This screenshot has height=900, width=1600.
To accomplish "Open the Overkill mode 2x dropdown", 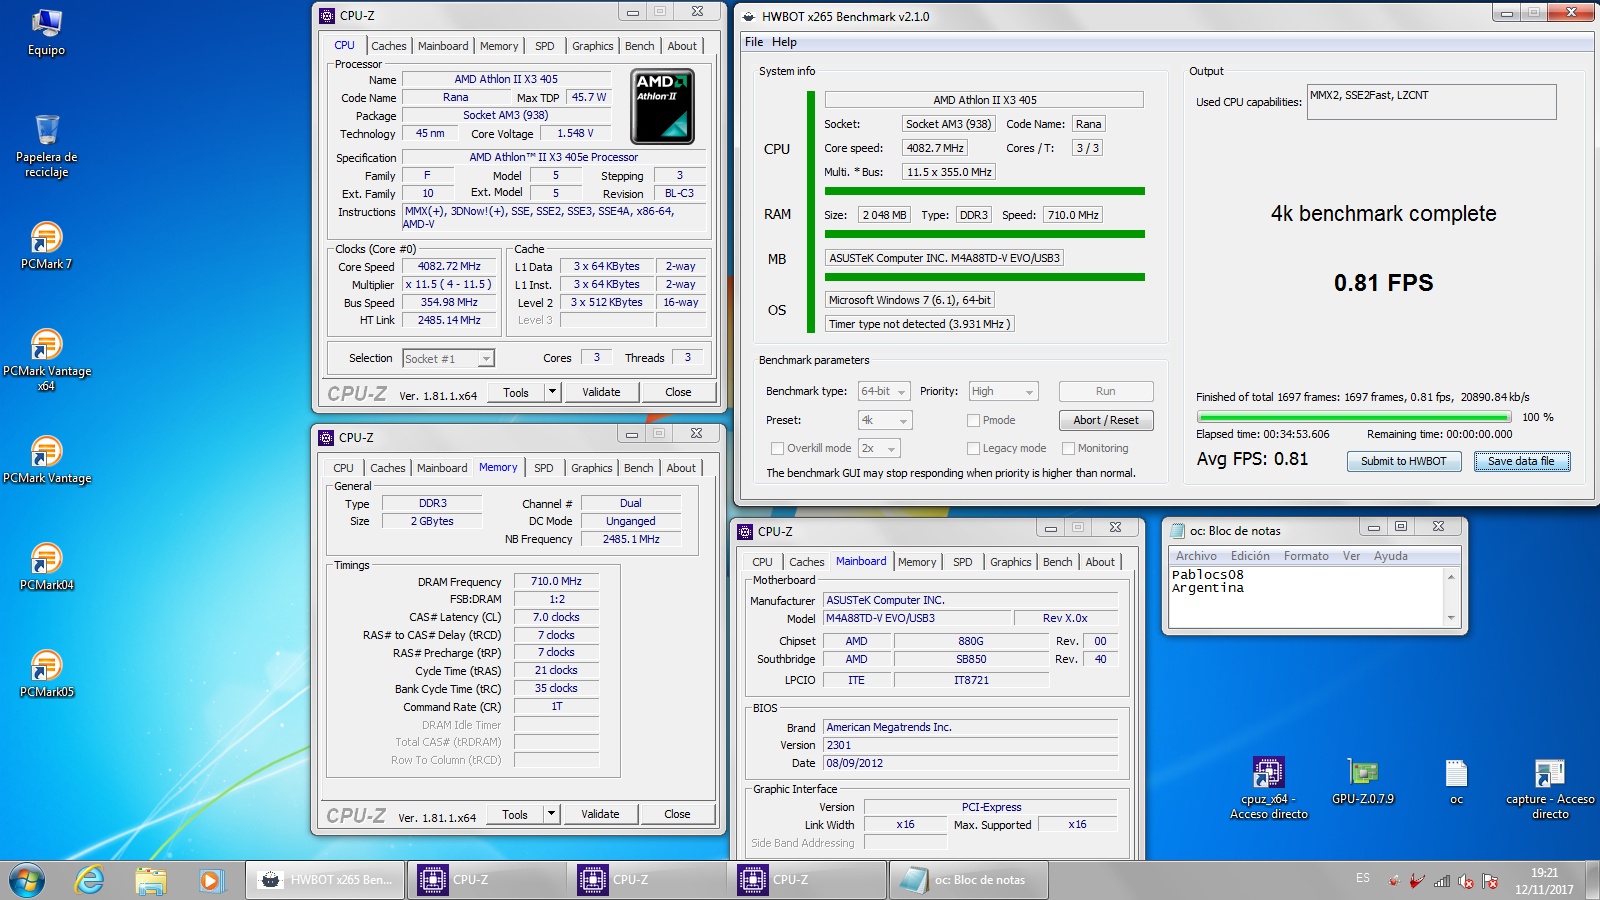I will point(879,448).
